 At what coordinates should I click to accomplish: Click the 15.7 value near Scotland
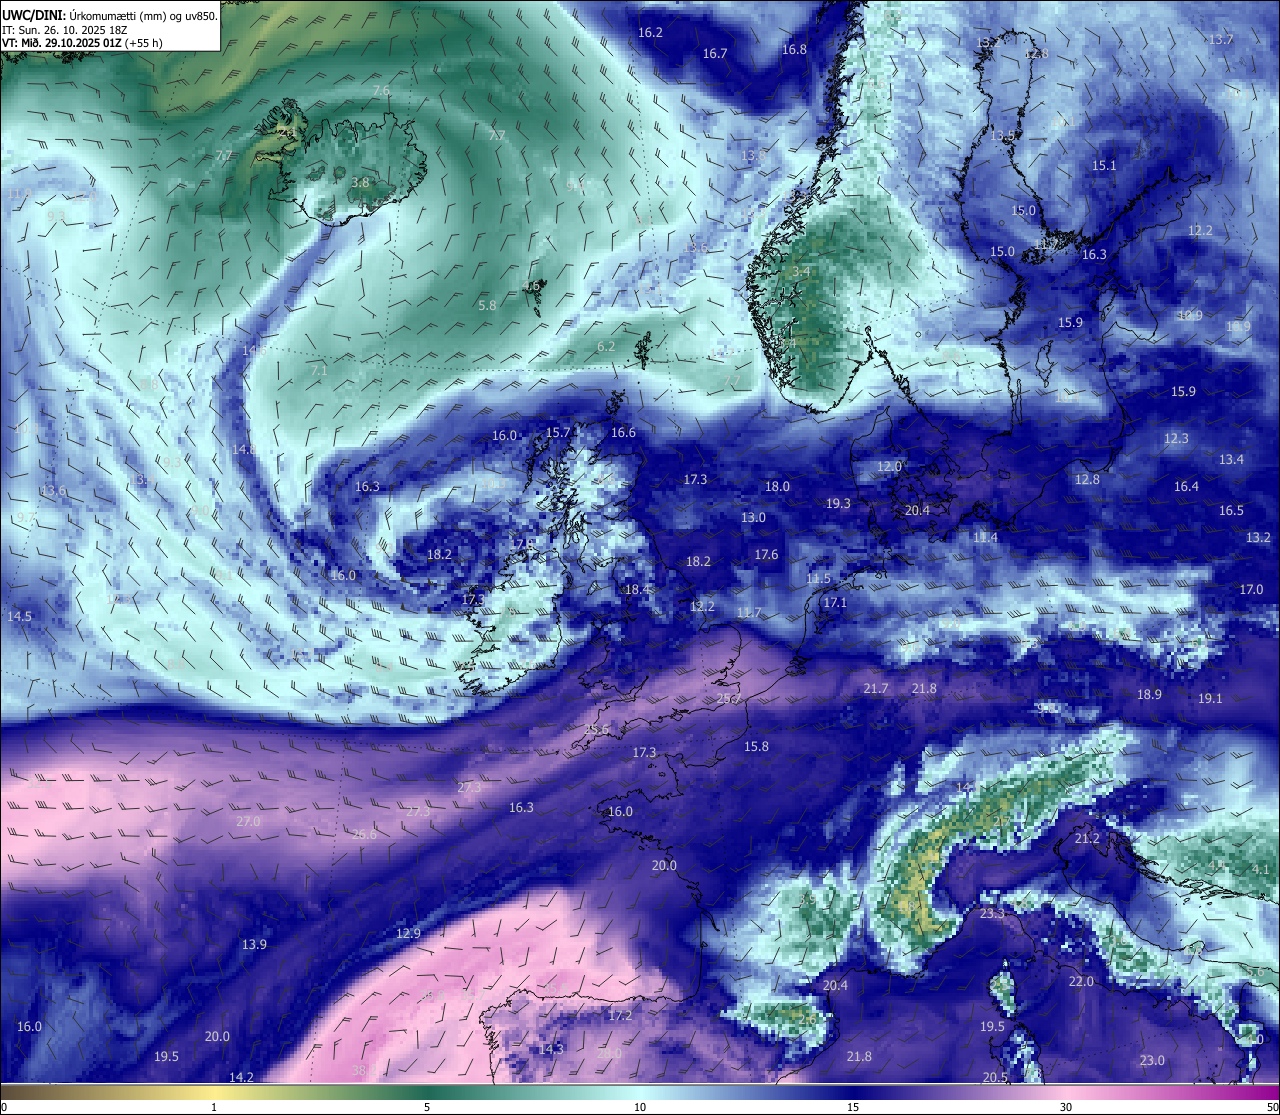(558, 433)
